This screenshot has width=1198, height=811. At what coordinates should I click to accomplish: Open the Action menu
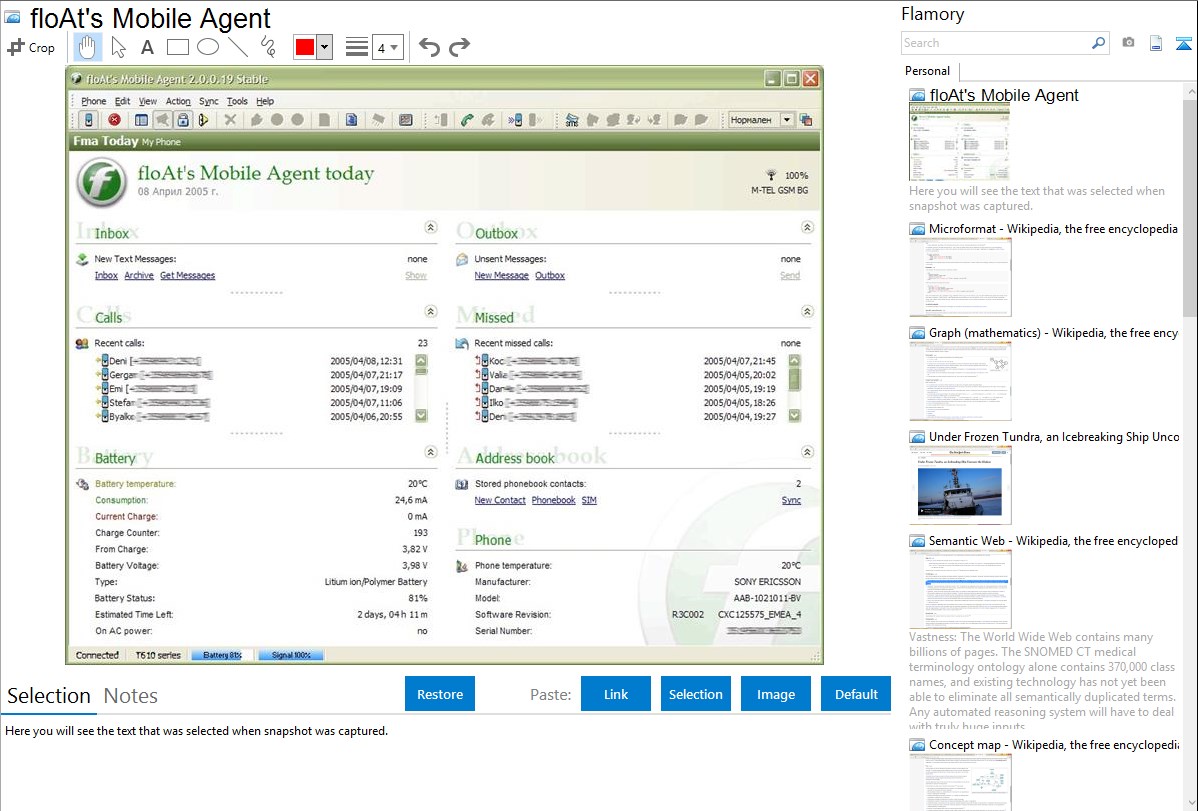pyautogui.click(x=178, y=101)
